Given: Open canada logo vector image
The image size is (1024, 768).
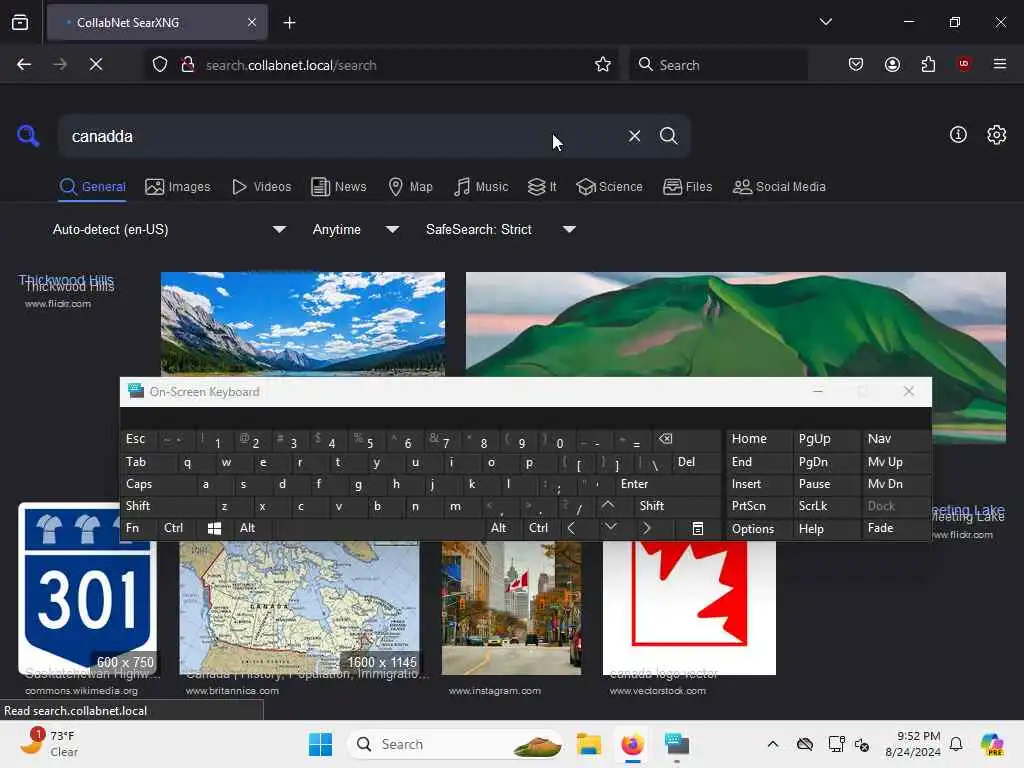Looking at the screenshot, I should coord(689,608).
